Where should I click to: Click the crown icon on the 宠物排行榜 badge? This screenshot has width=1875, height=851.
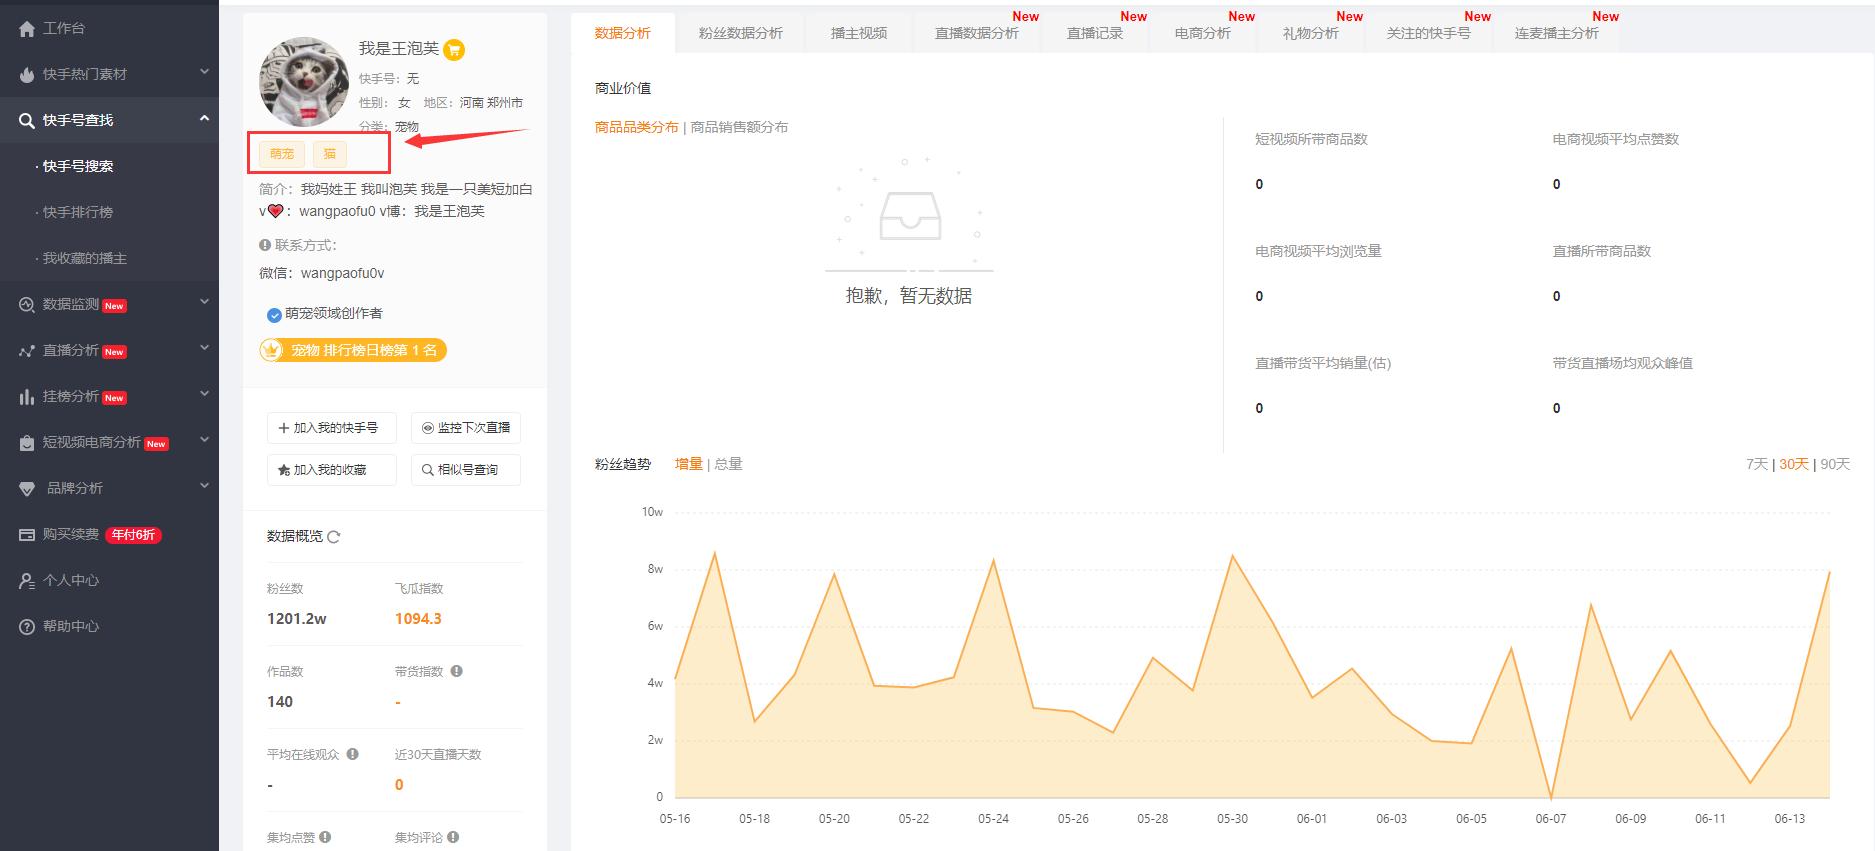(x=271, y=350)
